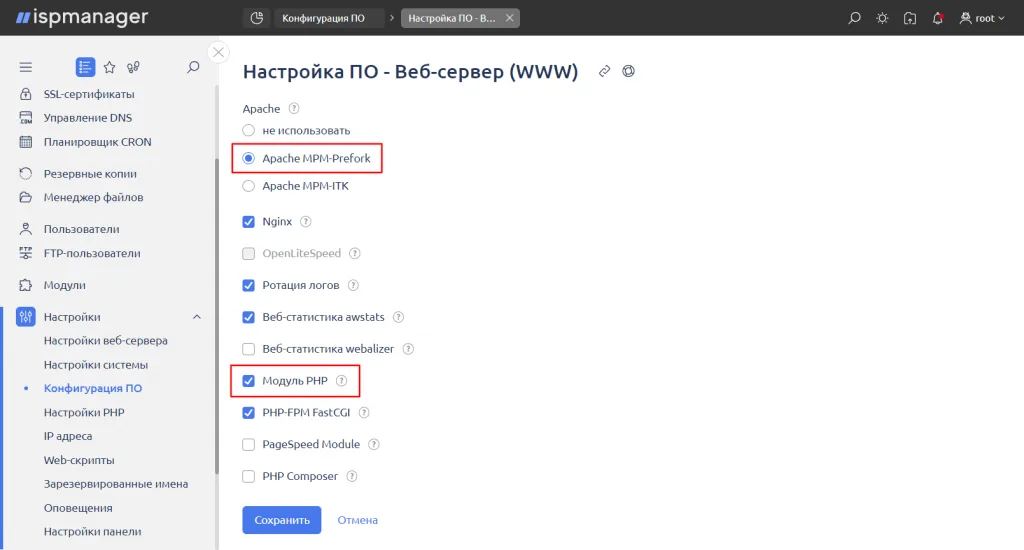The image size is (1024, 550).
Task: Show PHP-FPM FastCGI help icon
Action: (x=364, y=413)
